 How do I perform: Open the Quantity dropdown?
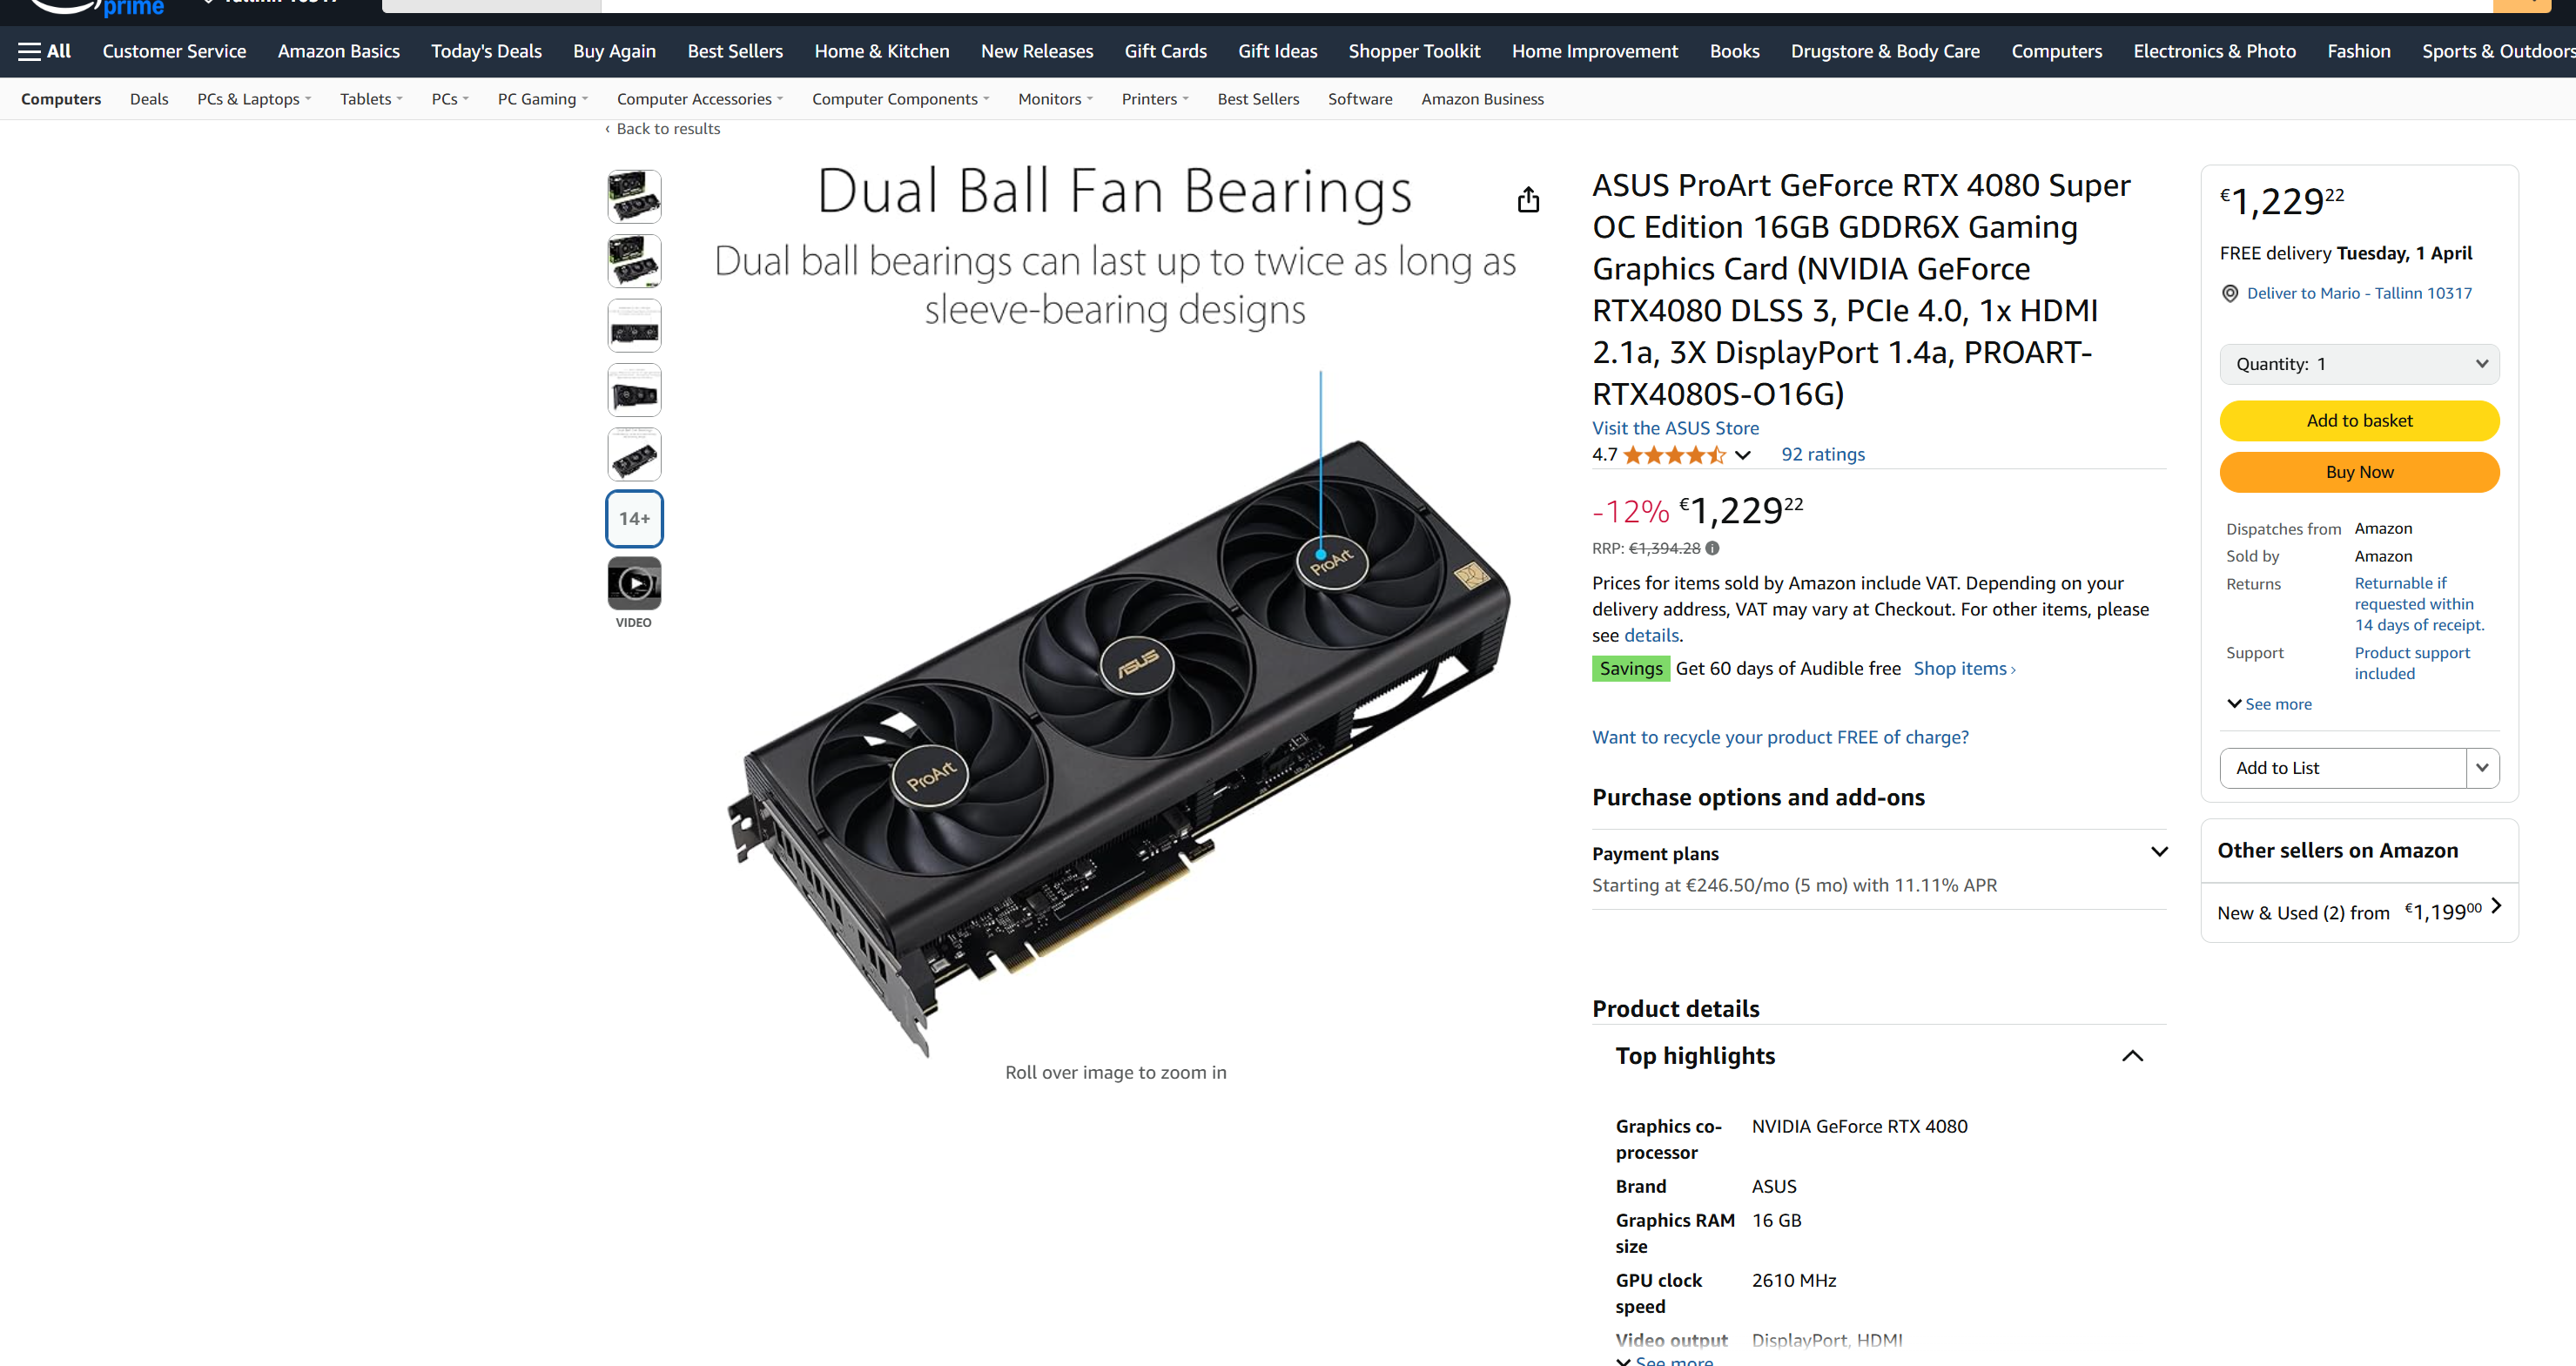[x=2359, y=364]
